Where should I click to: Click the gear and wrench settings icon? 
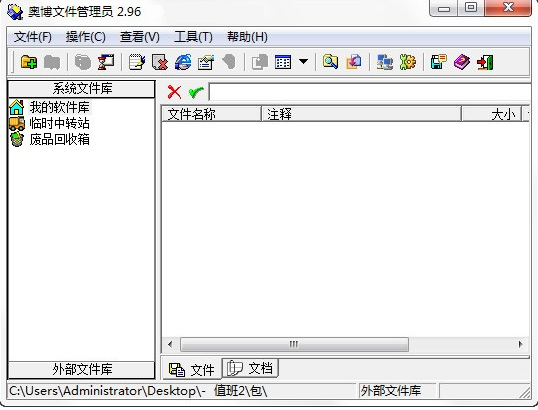408,62
